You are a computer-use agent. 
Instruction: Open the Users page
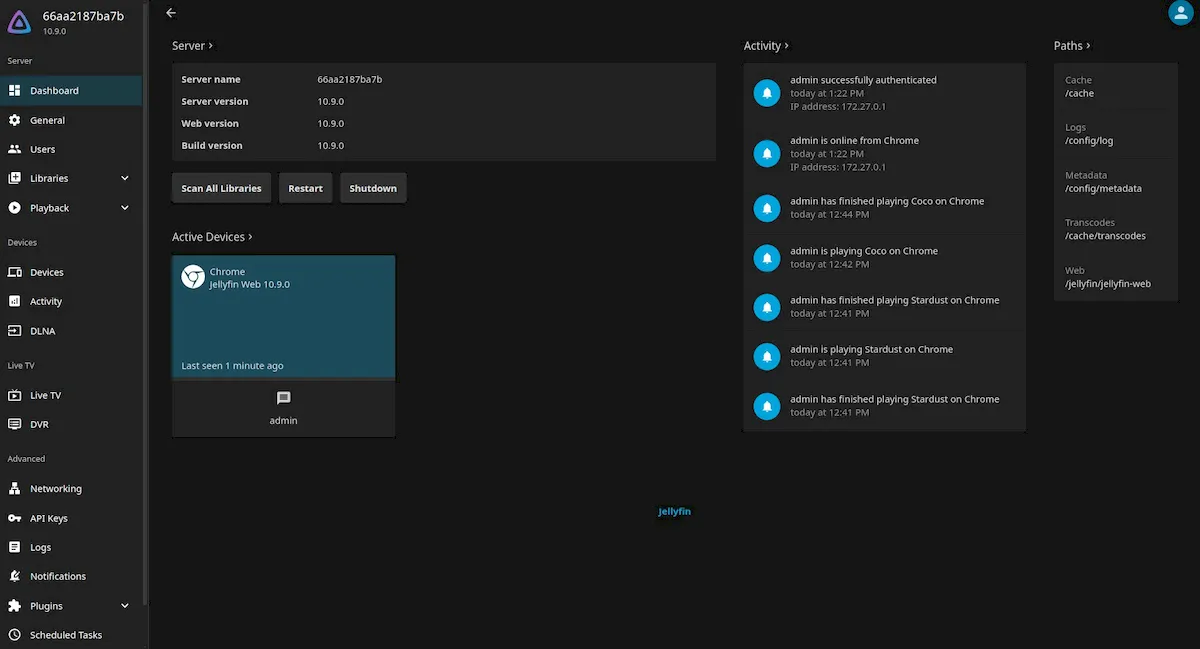tap(71, 149)
